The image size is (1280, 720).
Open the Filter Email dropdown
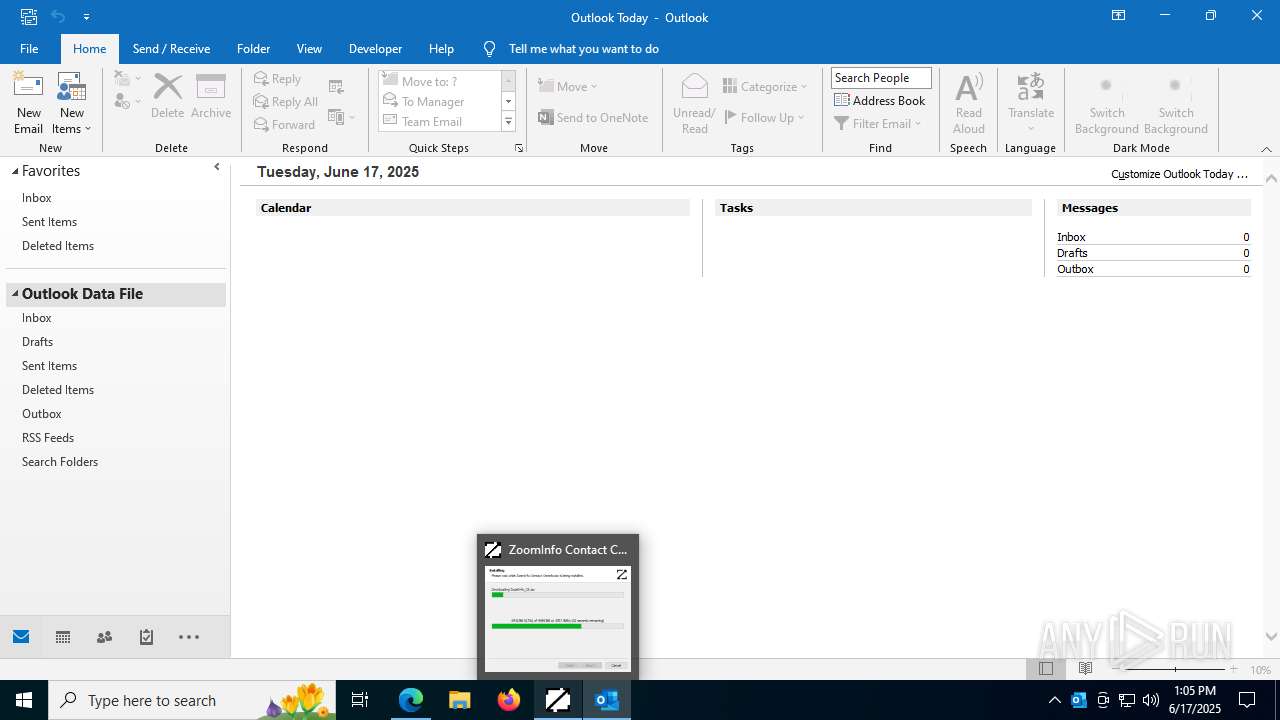[x=878, y=123]
